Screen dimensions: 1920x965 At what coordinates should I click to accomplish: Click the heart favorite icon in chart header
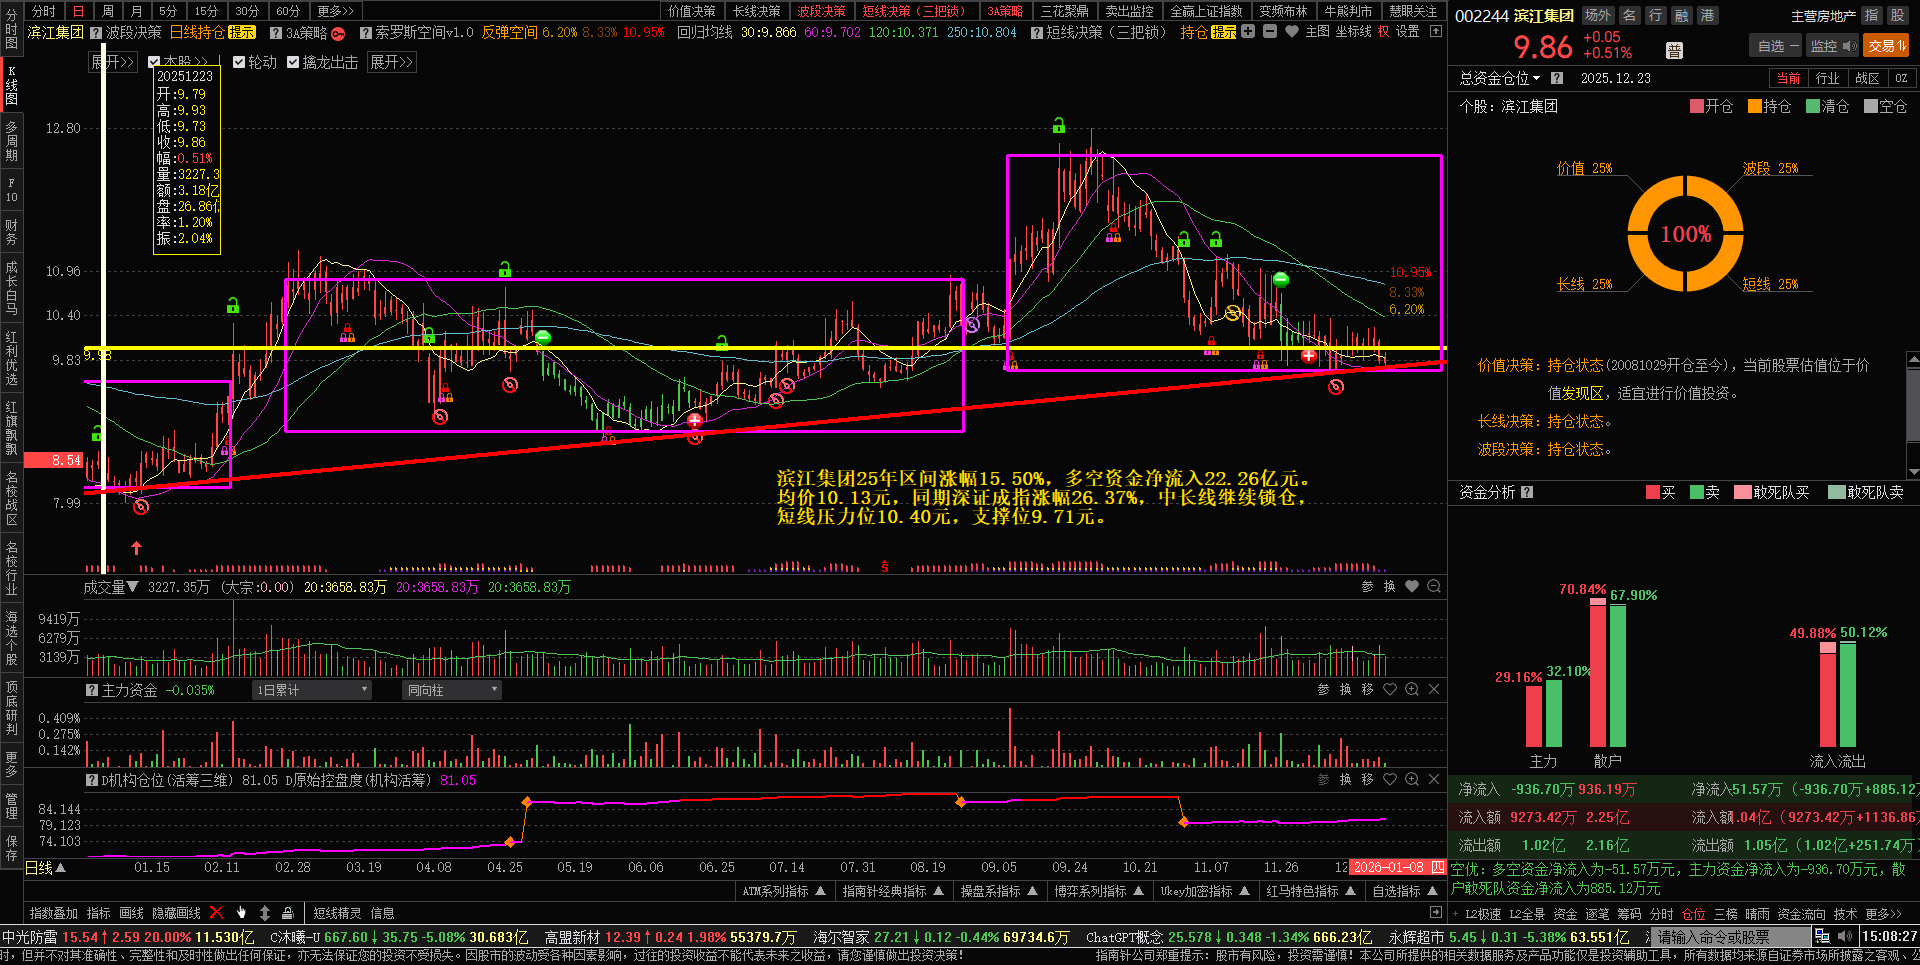(x=1292, y=31)
